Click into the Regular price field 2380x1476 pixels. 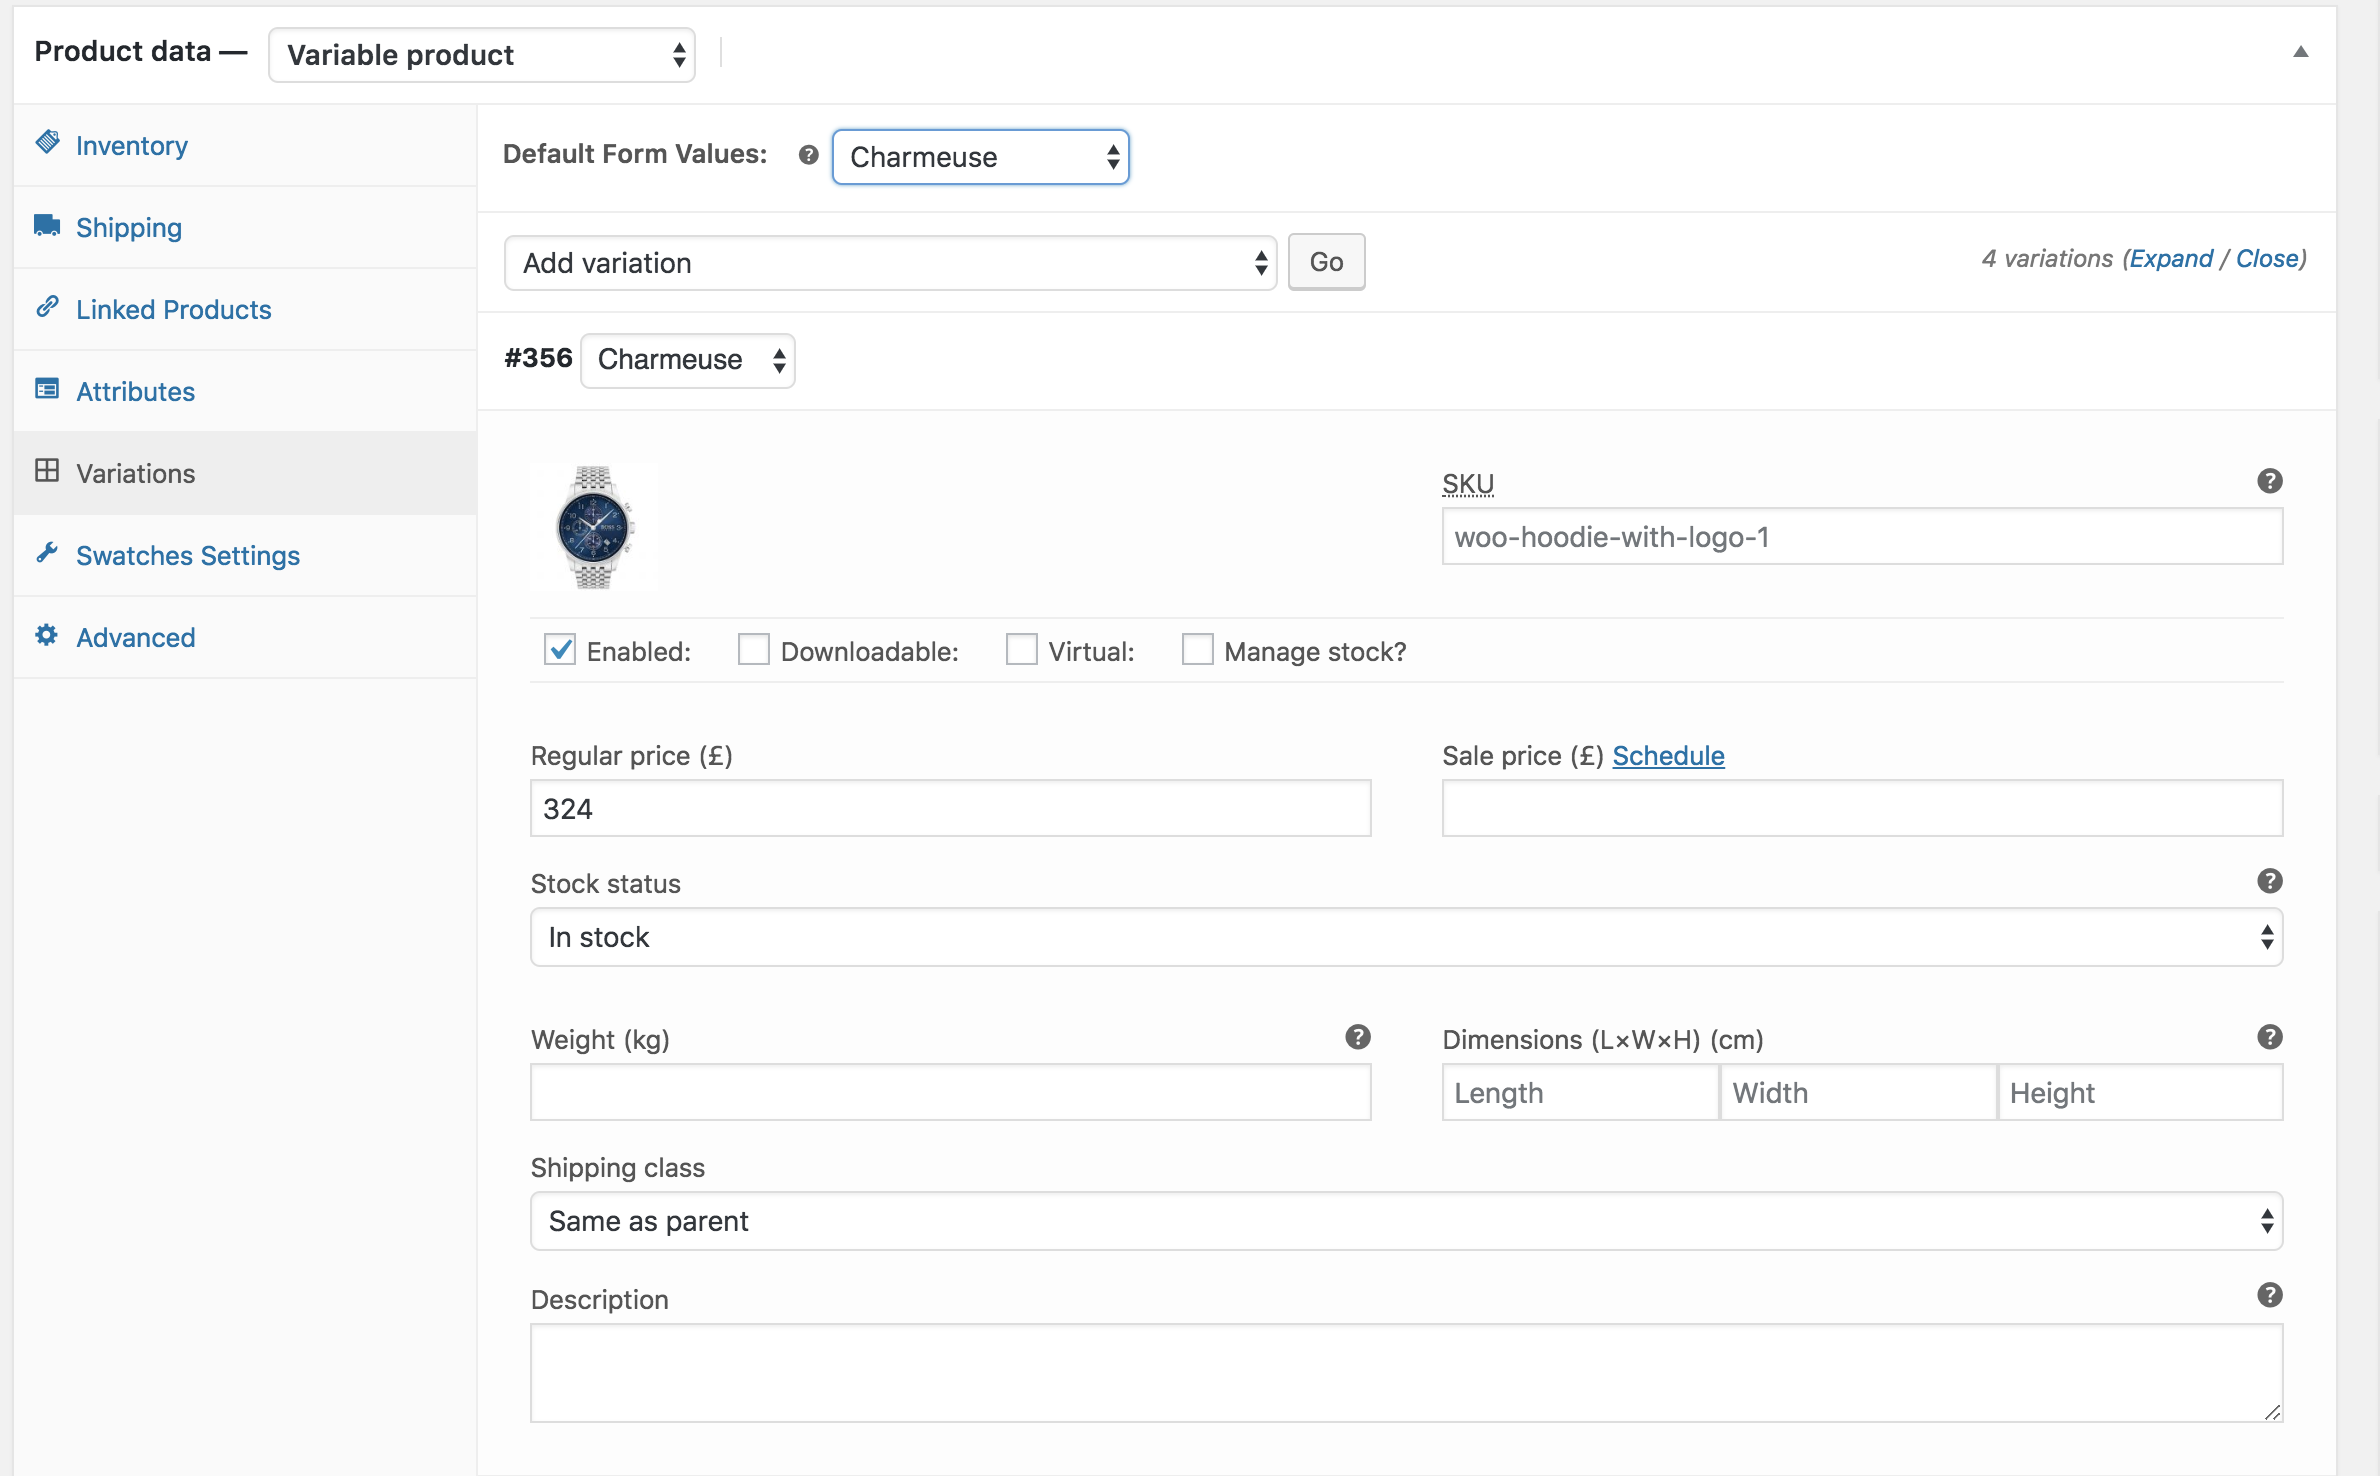pyautogui.click(x=949, y=809)
